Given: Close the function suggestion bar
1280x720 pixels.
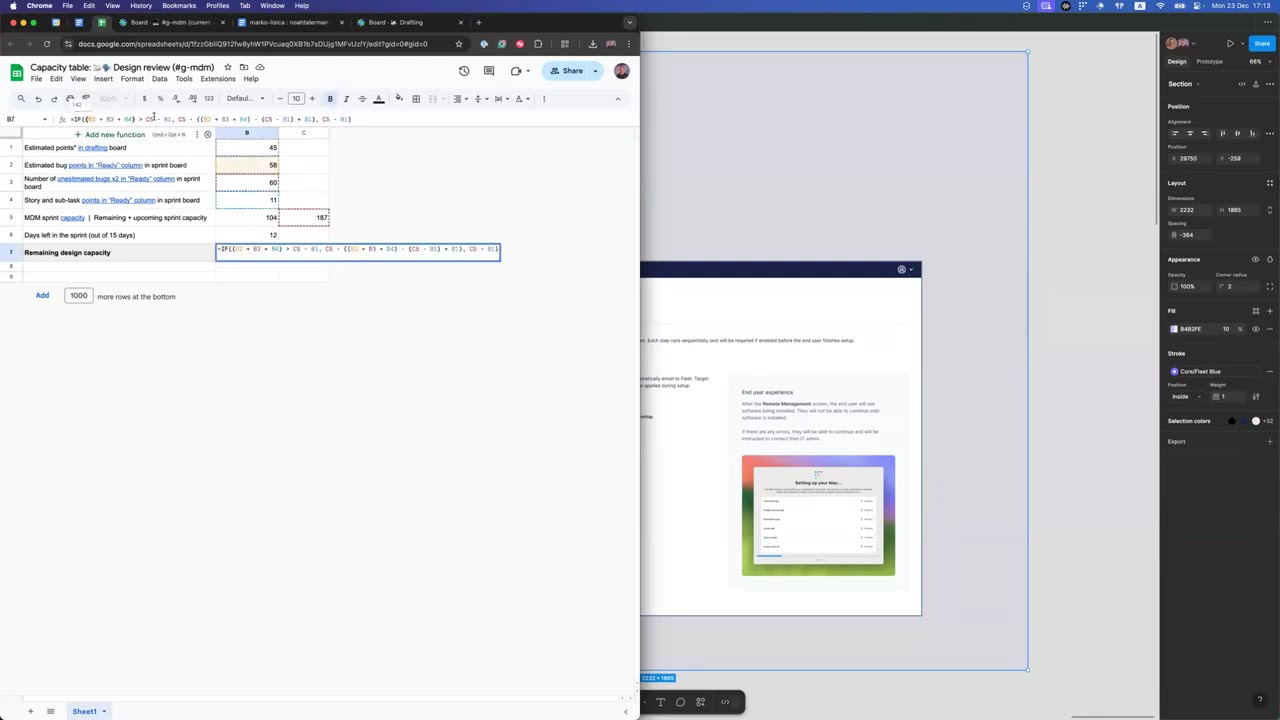Looking at the screenshot, I should pos(207,134).
